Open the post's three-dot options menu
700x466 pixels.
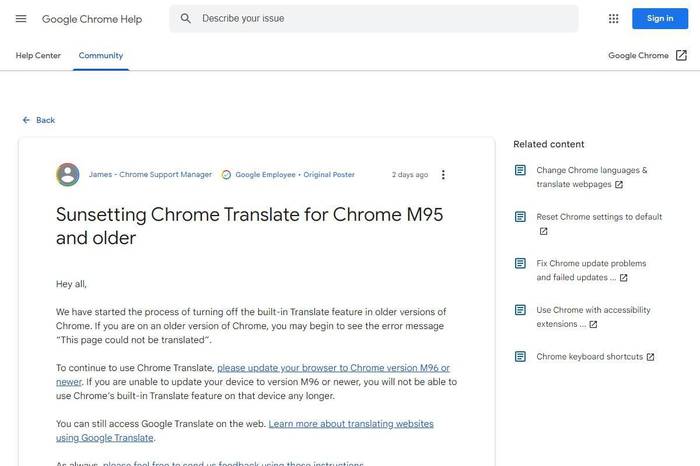(x=443, y=175)
